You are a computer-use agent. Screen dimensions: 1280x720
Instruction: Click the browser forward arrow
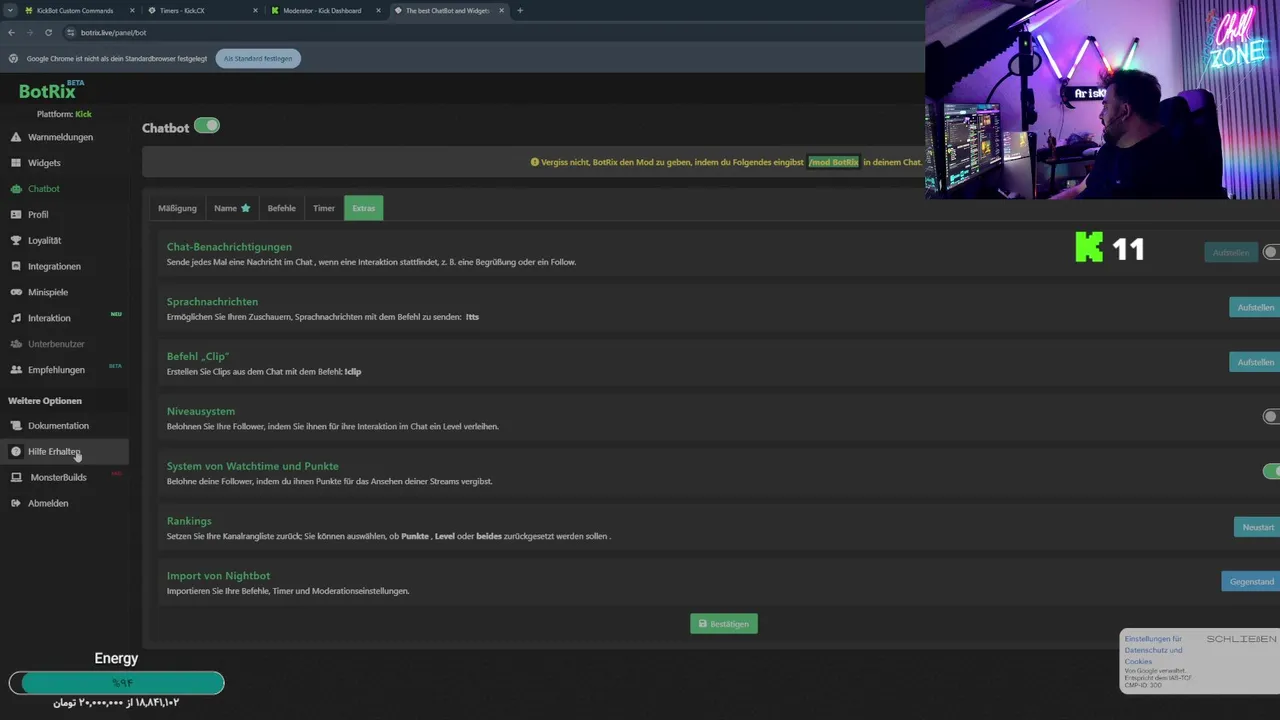(30, 32)
